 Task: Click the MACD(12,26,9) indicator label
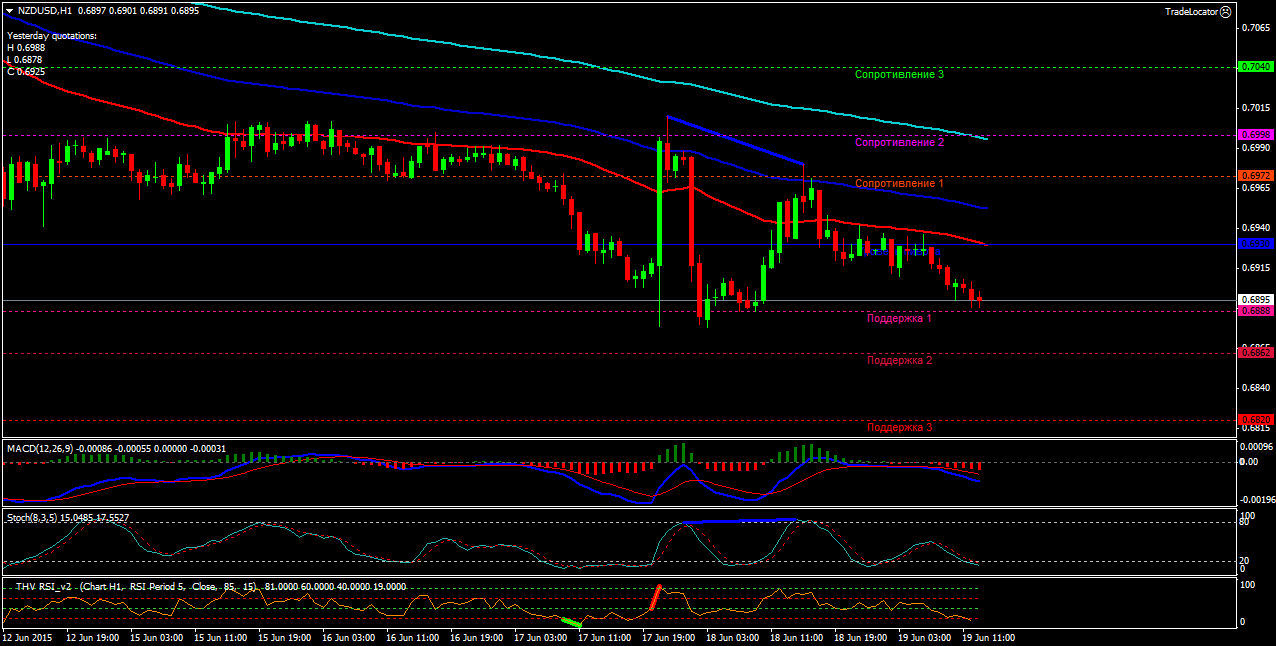coord(41,449)
